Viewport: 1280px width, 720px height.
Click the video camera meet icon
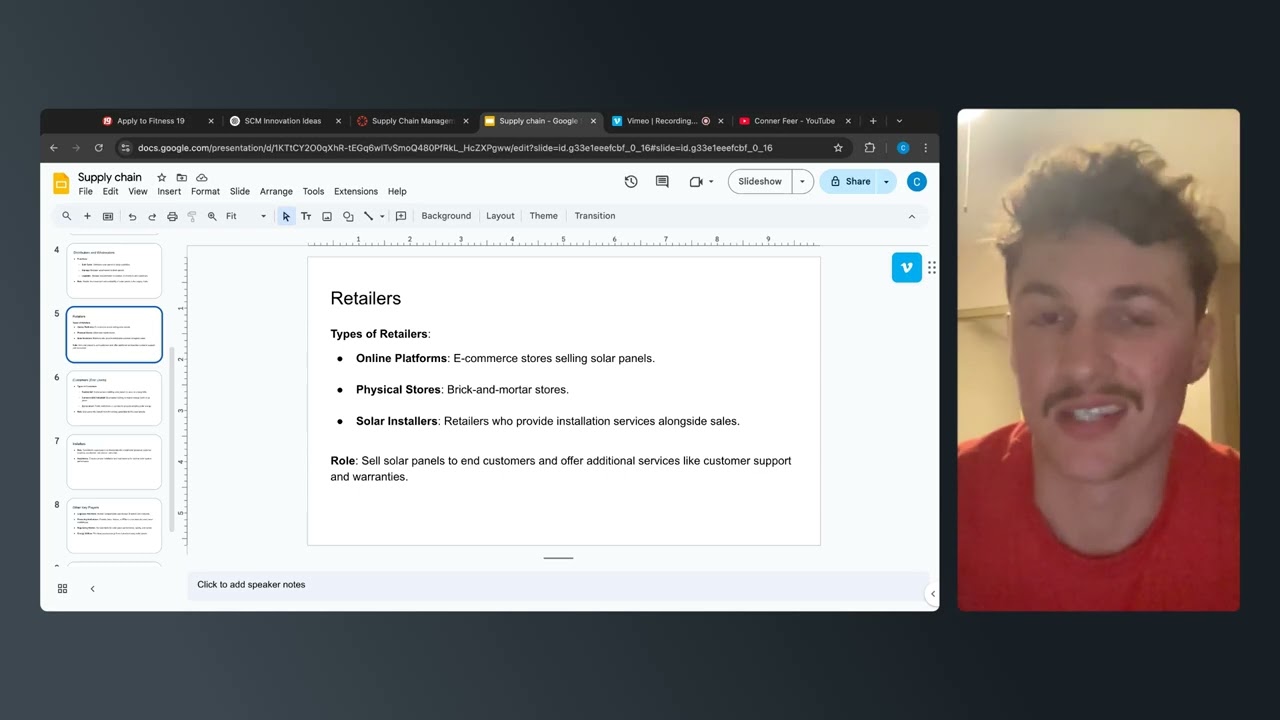tap(696, 181)
